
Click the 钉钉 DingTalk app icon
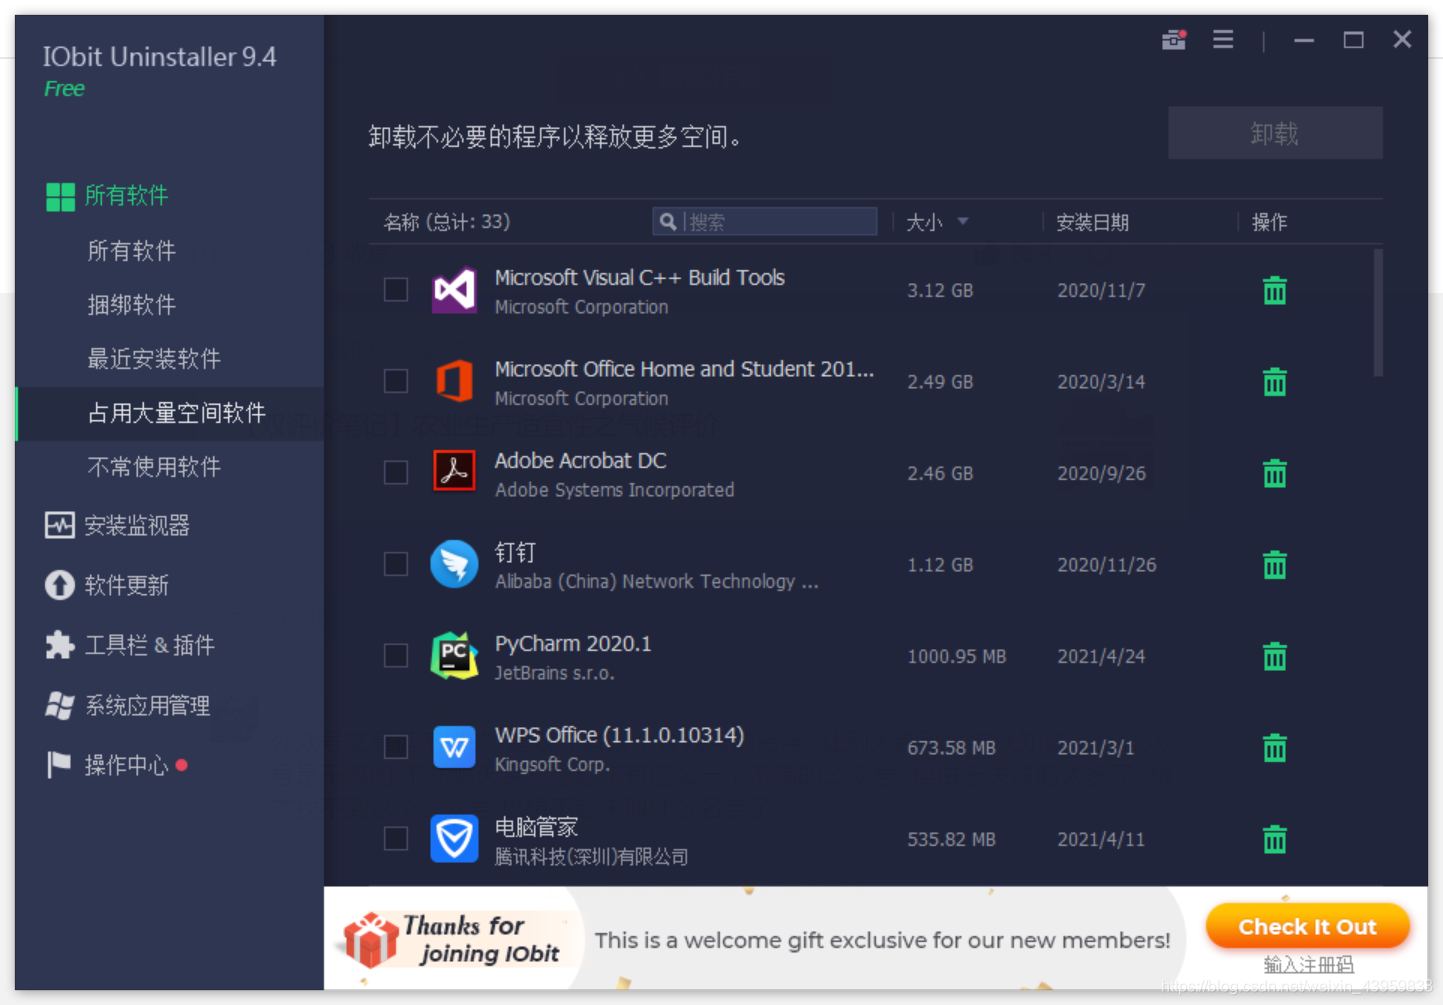point(454,565)
